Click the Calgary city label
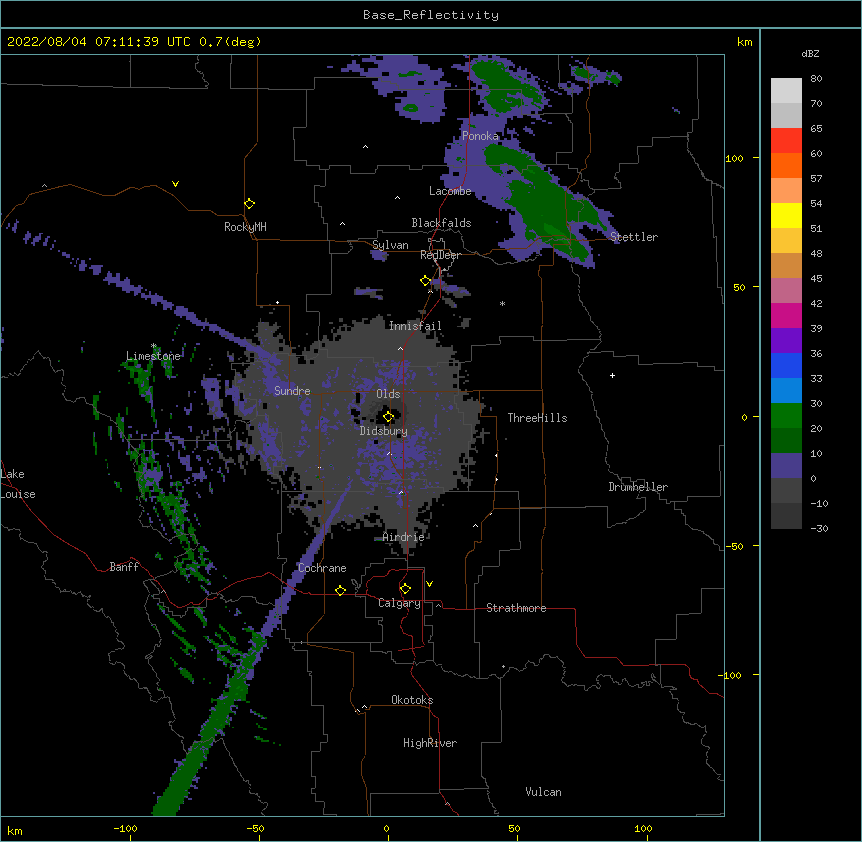This screenshot has height=842, width=862. [x=399, y=603]
